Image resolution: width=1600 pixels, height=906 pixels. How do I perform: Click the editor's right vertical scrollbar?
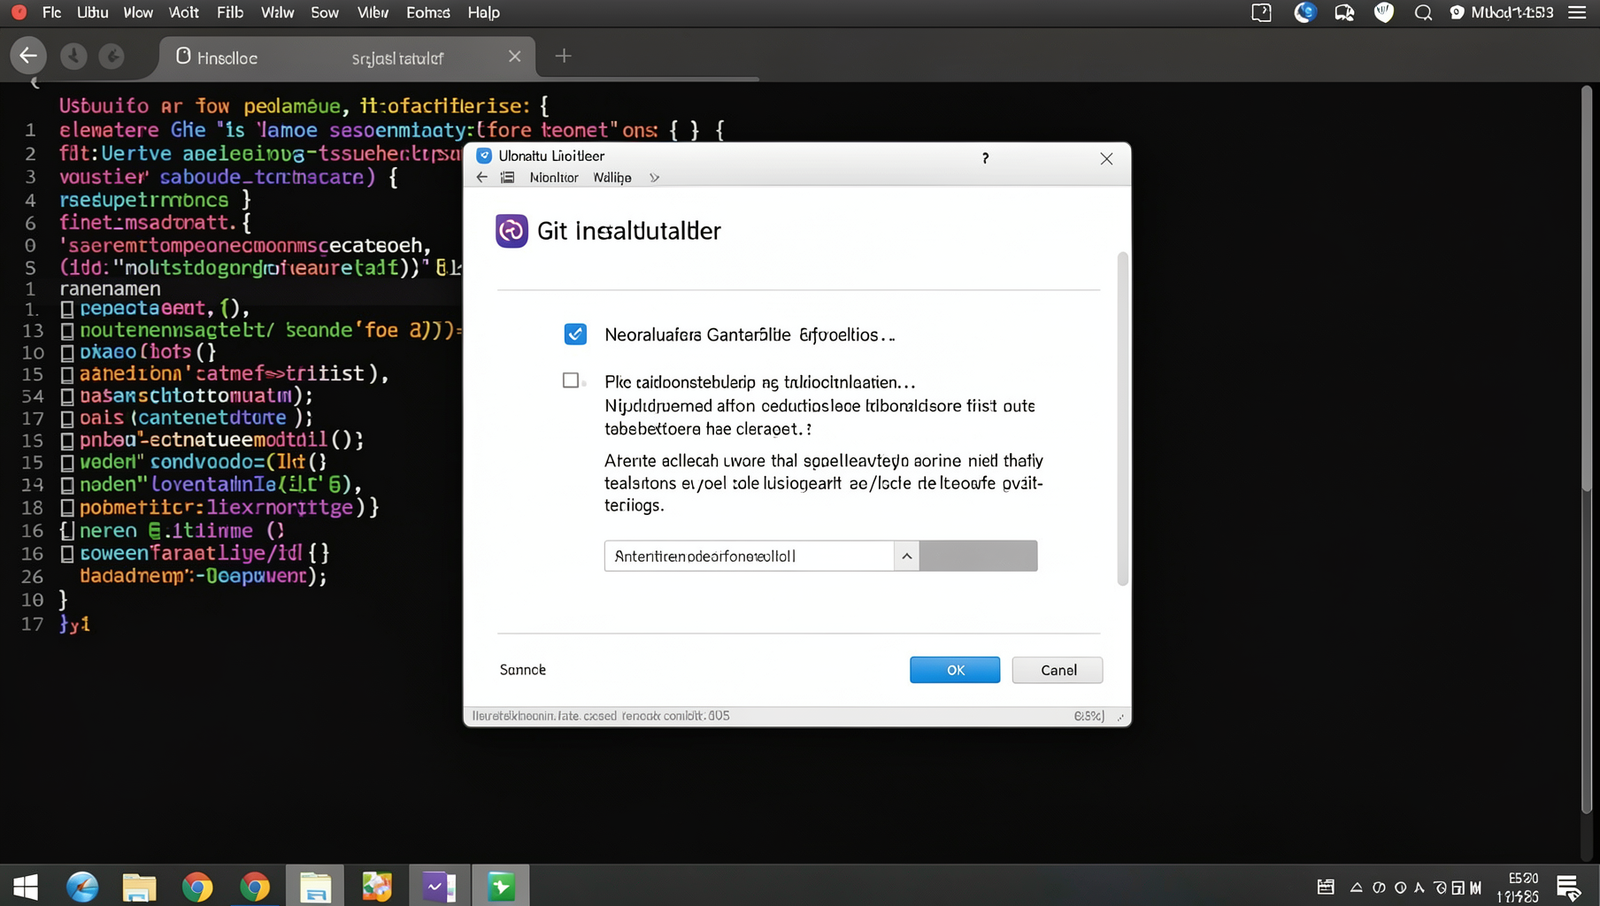pos(1586,450)
